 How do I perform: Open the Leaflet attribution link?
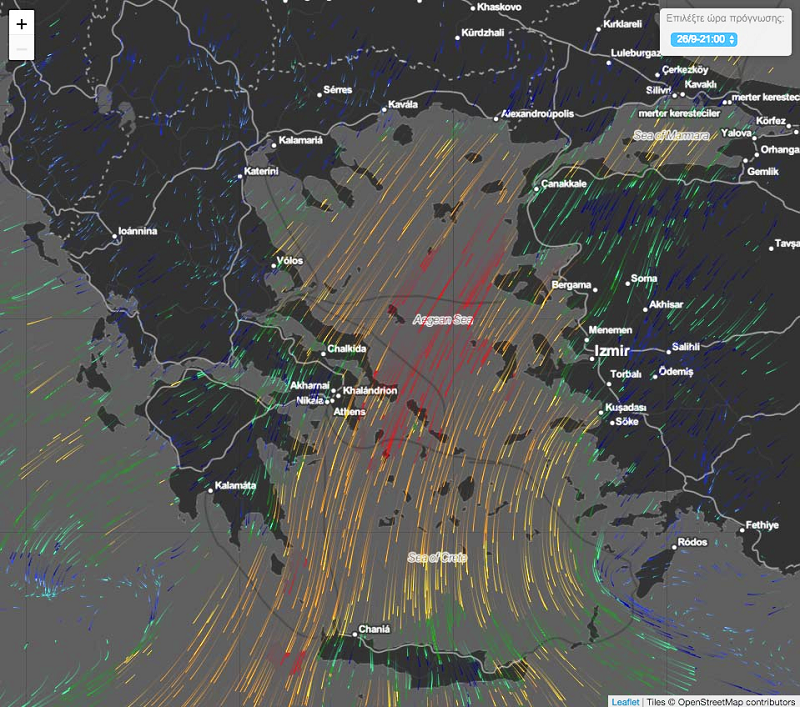point(625,701)
